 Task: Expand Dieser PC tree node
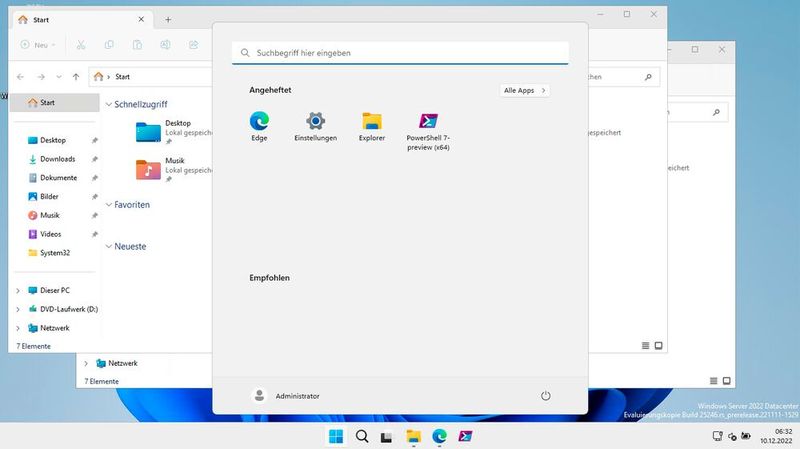(x=18, y=291)
